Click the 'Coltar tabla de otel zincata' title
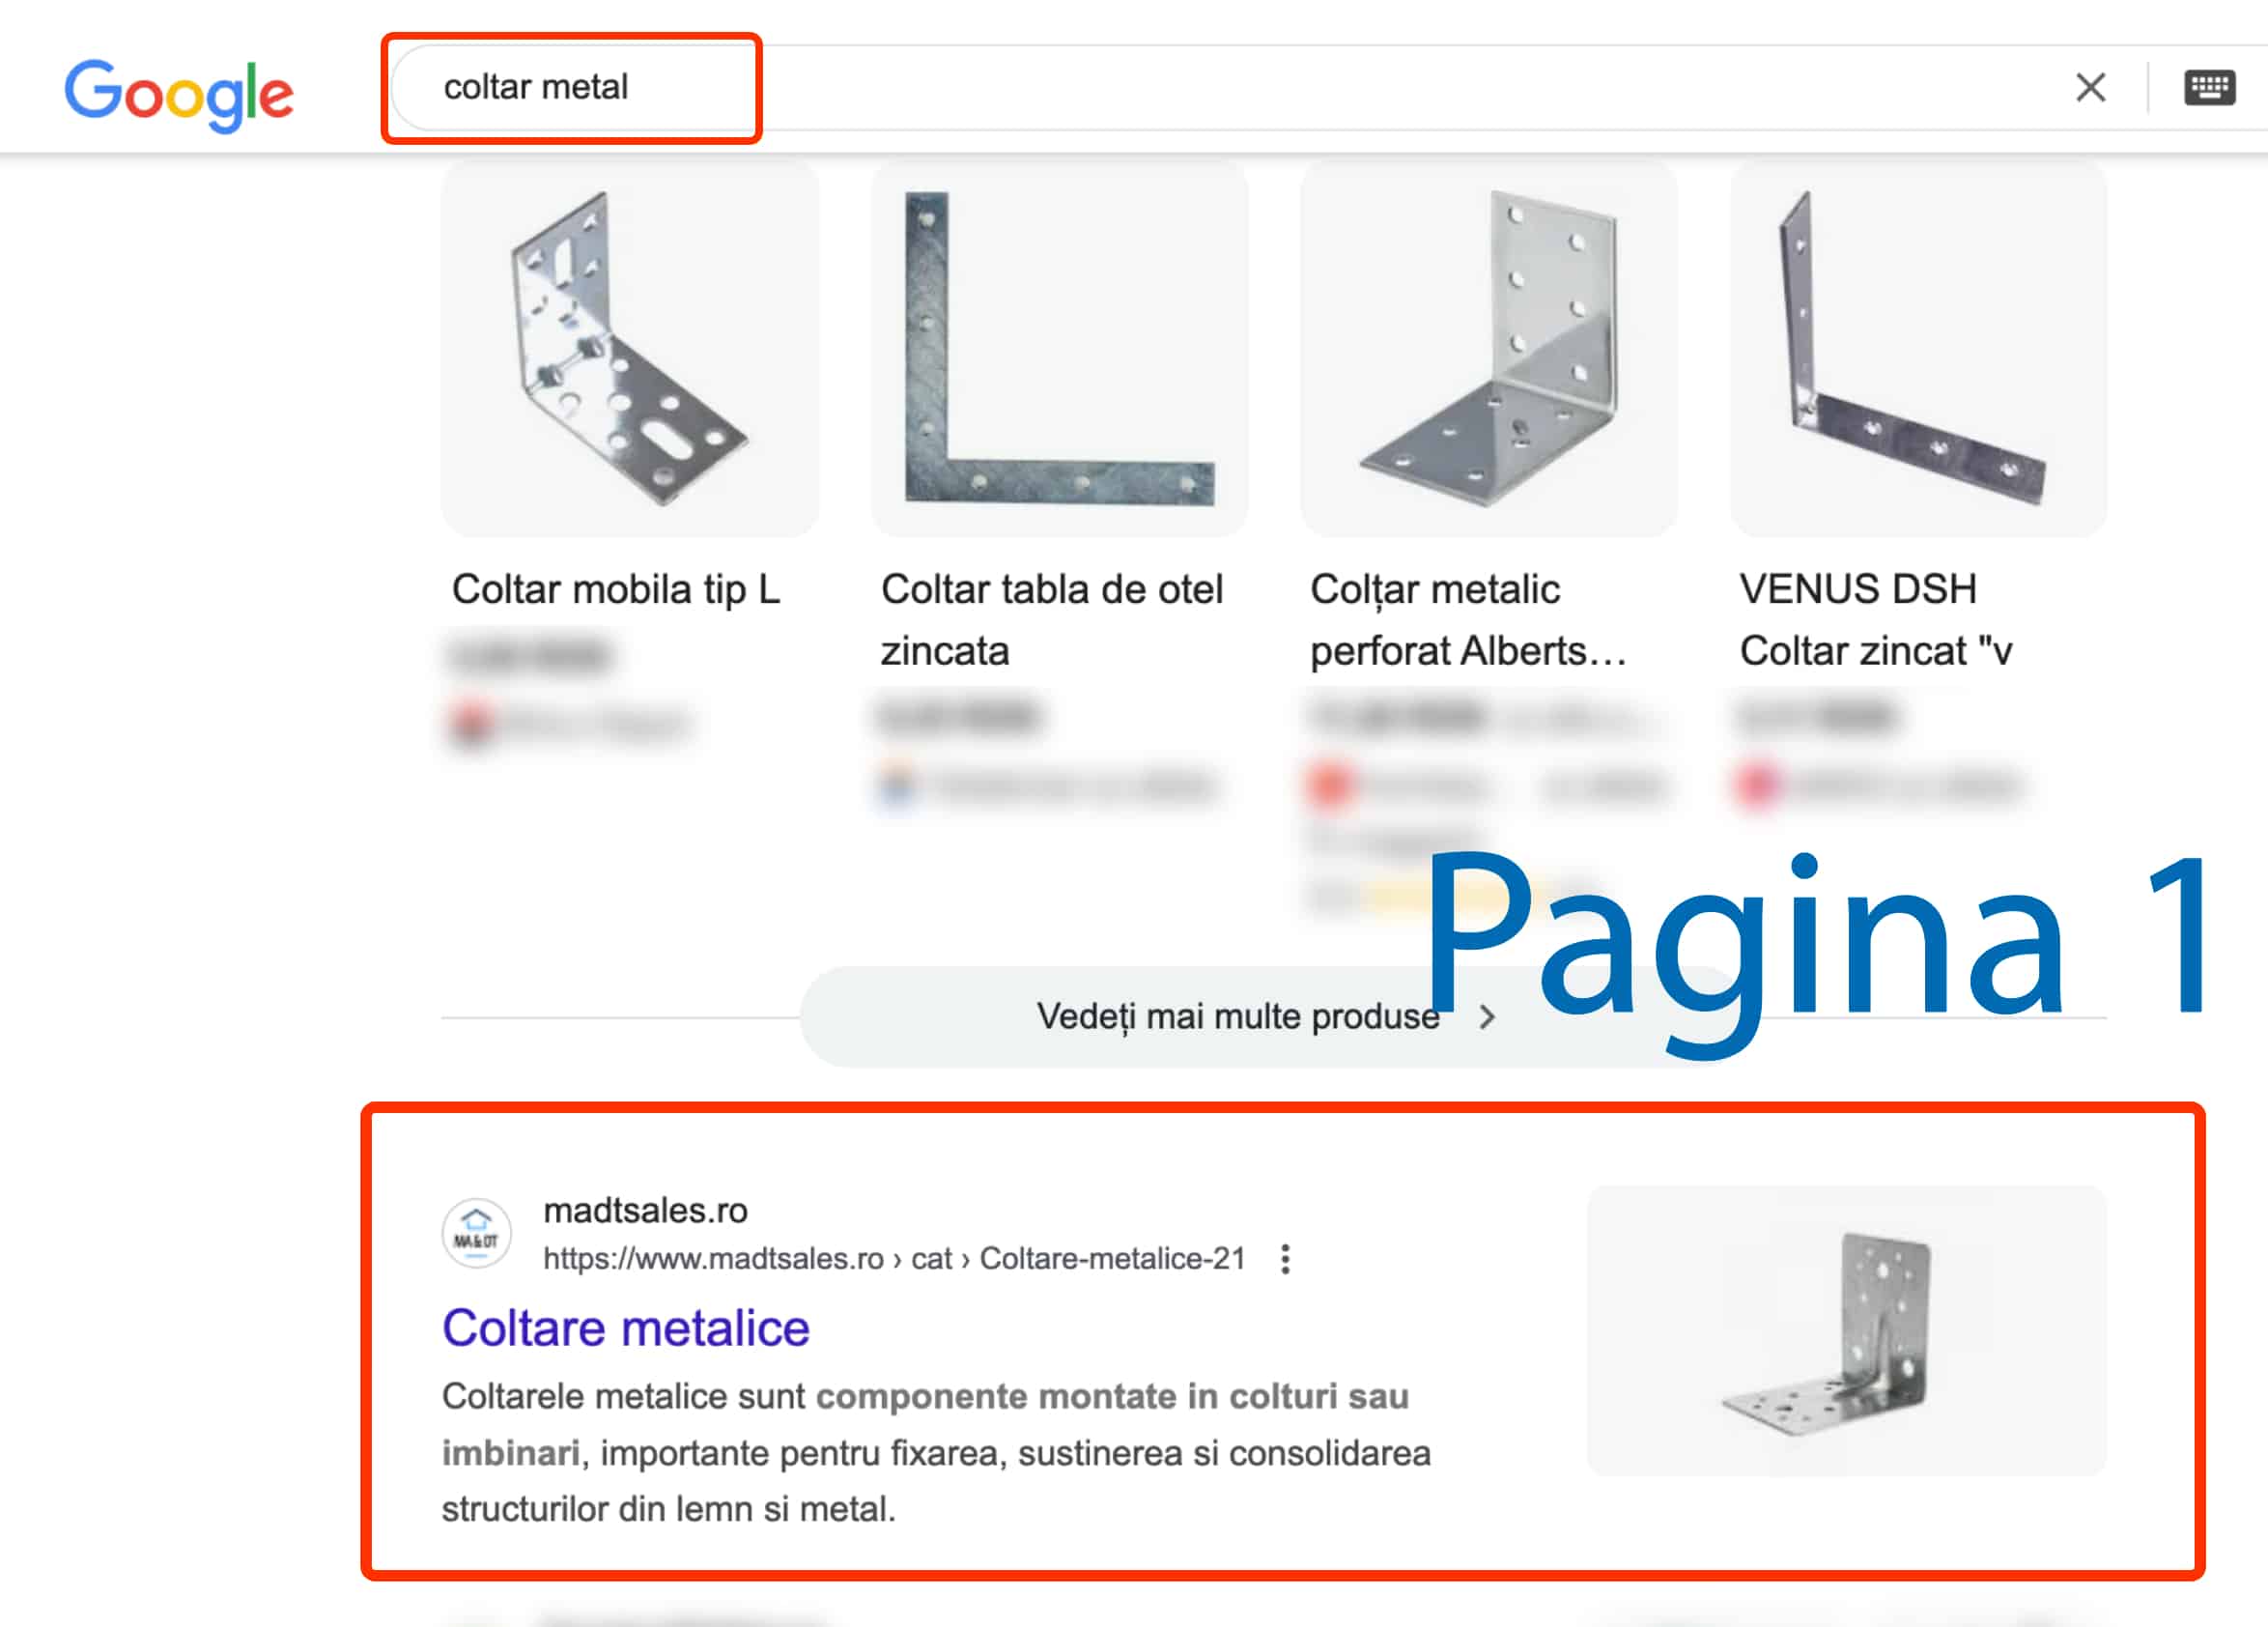Image resolution: width=2268 pixels, height=1627 pixels. (1051, 620)
